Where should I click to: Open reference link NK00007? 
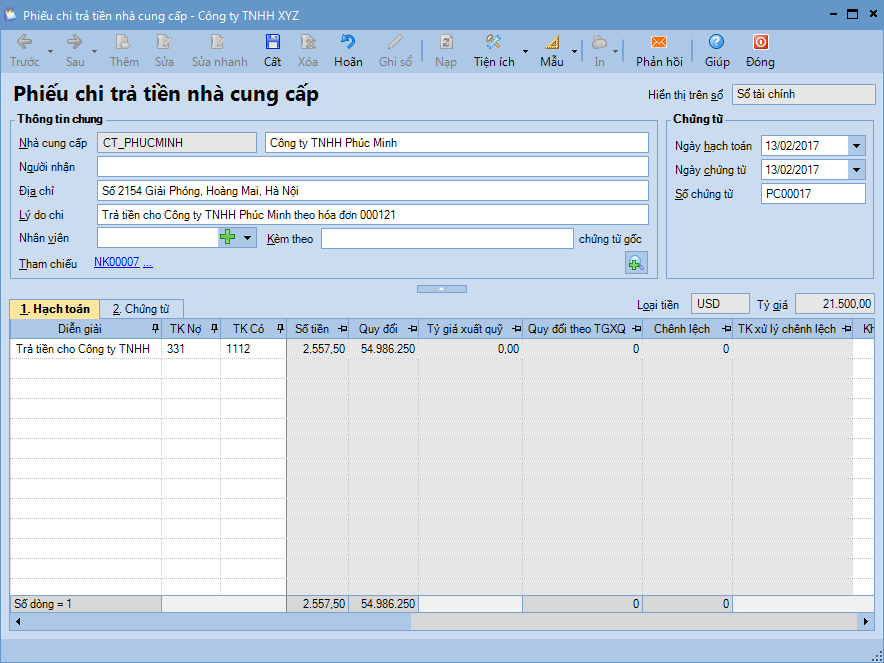pos(117,262)
